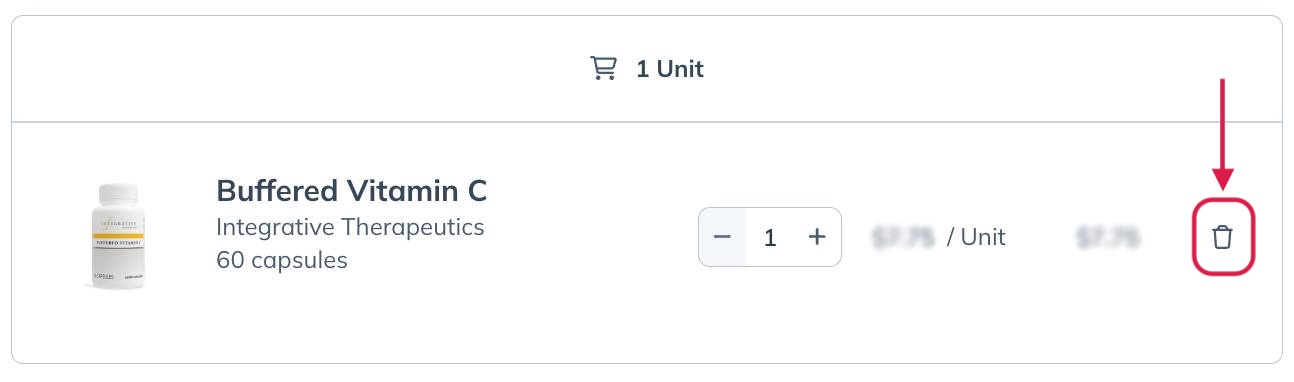Click the blurred line total price
The image size is (1294, 382).
tap(1108, 237)
